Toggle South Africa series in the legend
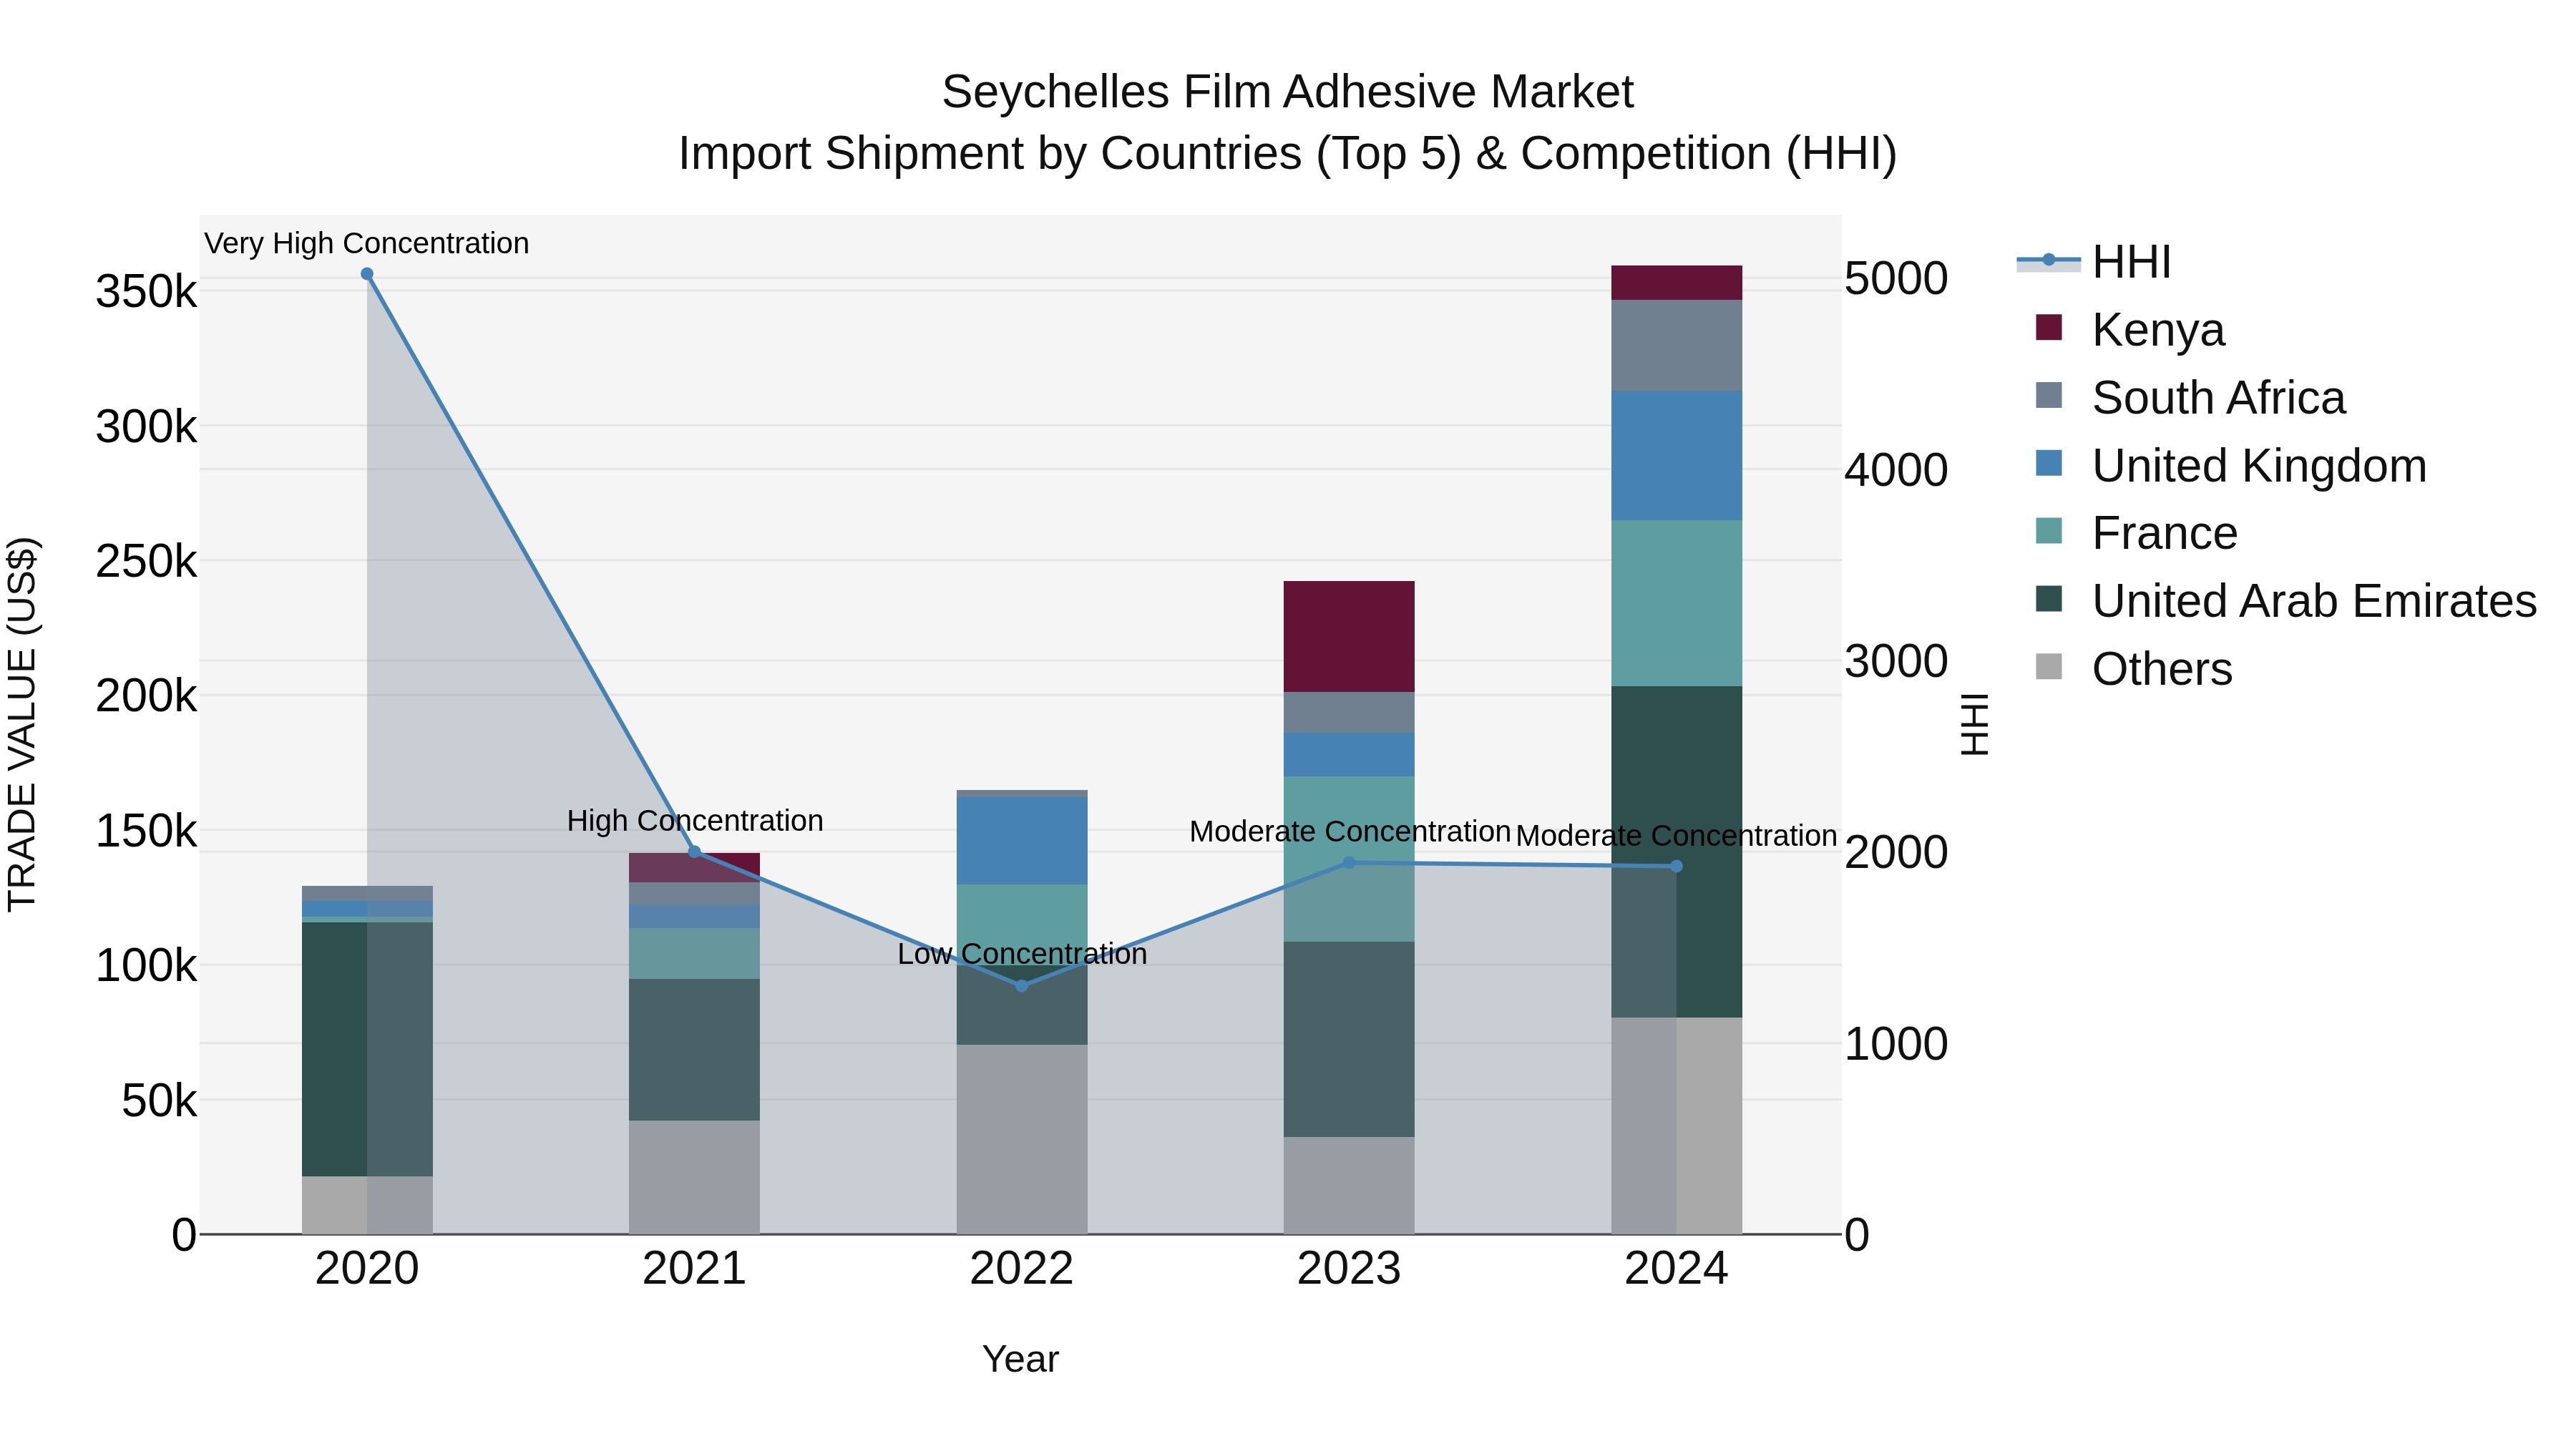 click(2190, 397)
